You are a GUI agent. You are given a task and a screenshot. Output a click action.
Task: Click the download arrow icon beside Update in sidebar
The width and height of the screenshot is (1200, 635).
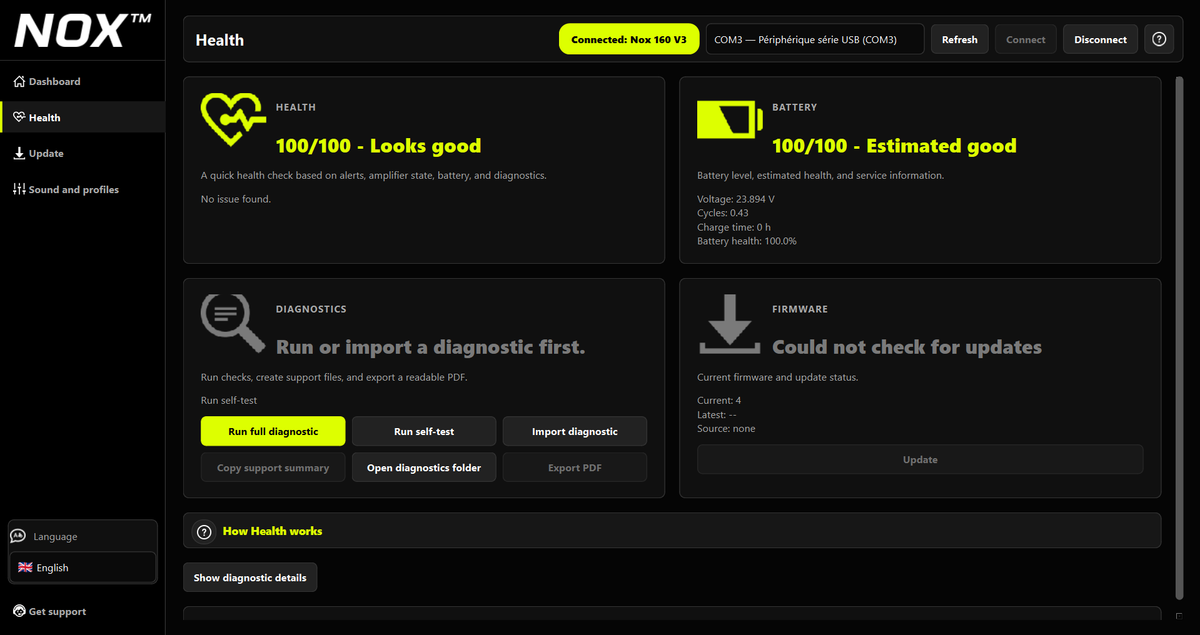19,153
